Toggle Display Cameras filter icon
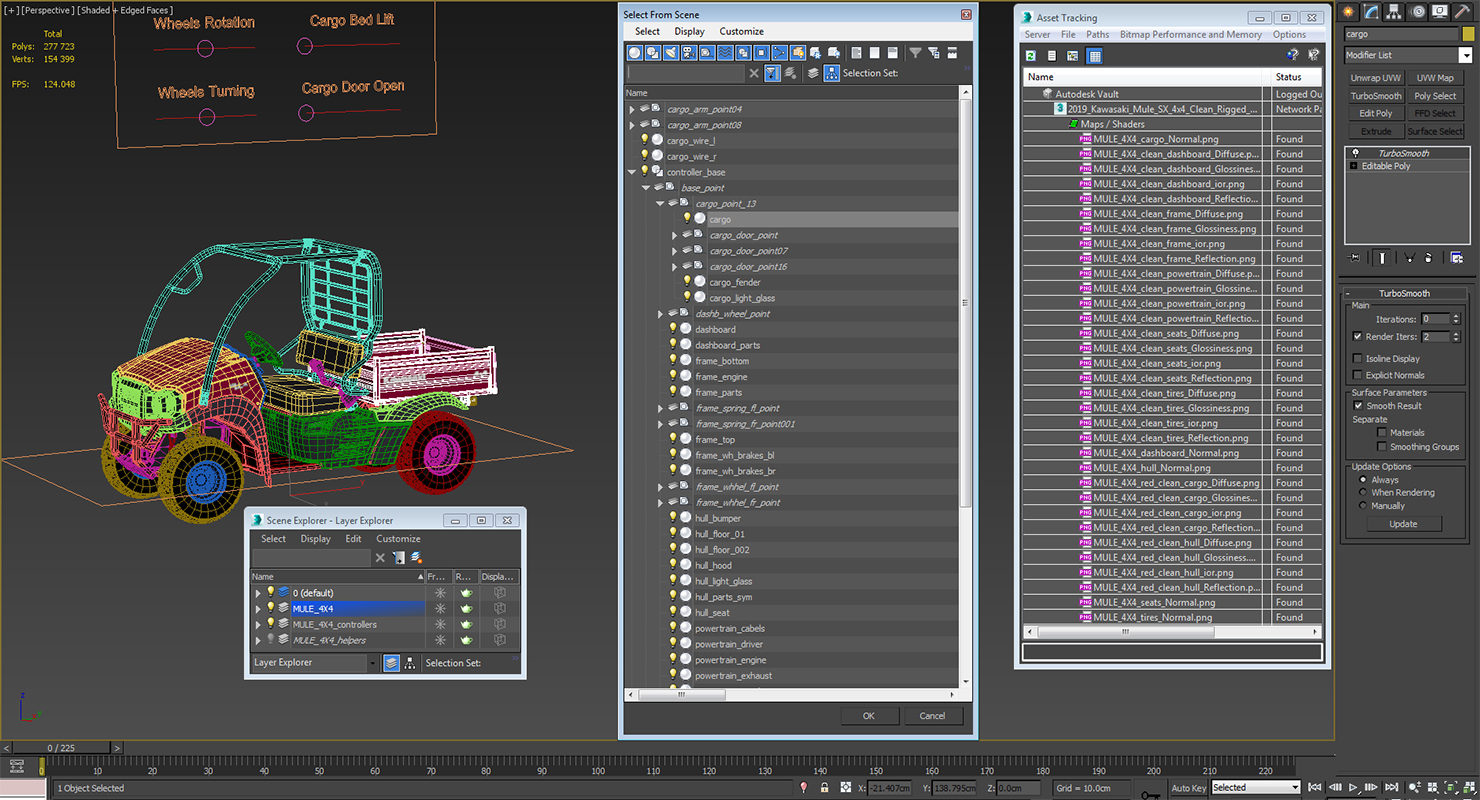 coord(689,53)
